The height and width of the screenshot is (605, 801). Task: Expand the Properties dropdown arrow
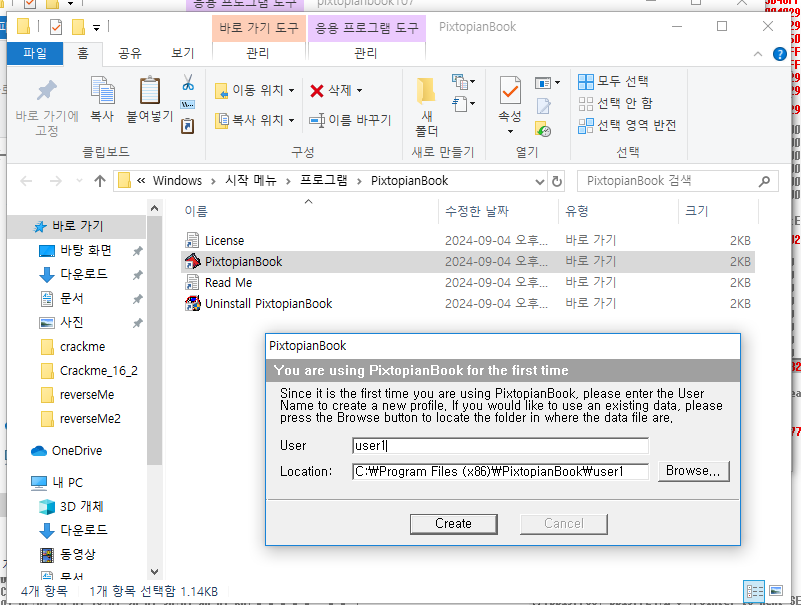[510, 132]
